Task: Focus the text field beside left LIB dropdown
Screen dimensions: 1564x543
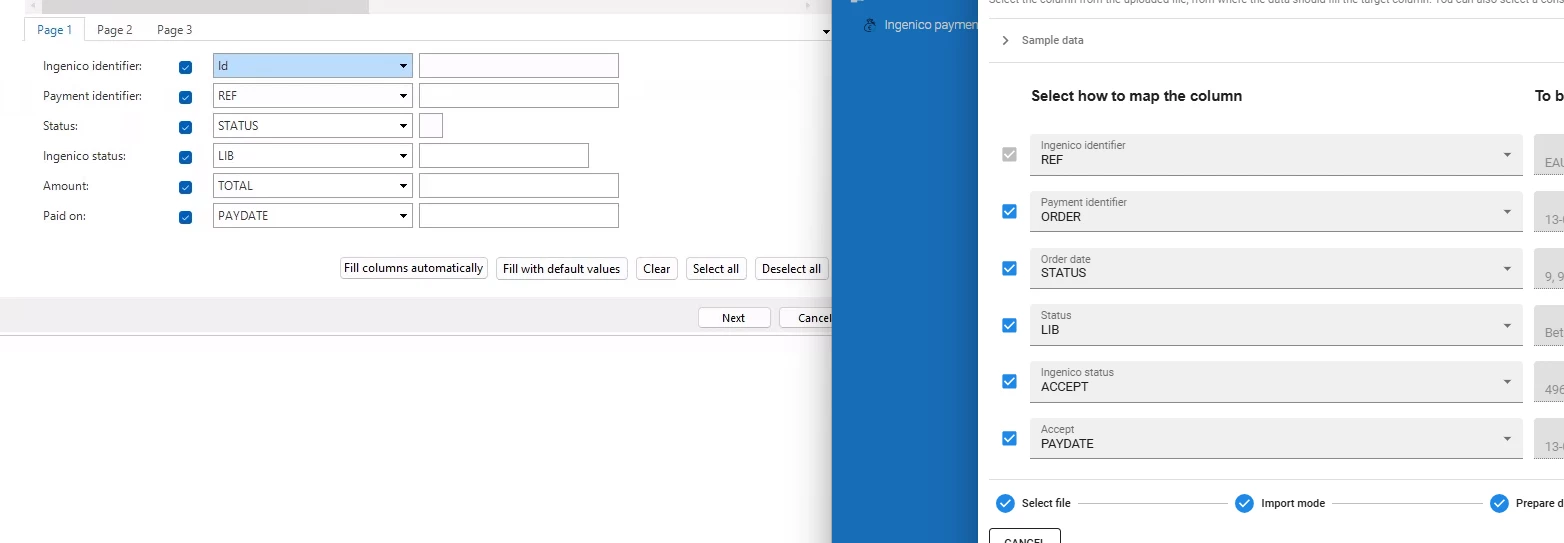Action: tap(504, 156)
